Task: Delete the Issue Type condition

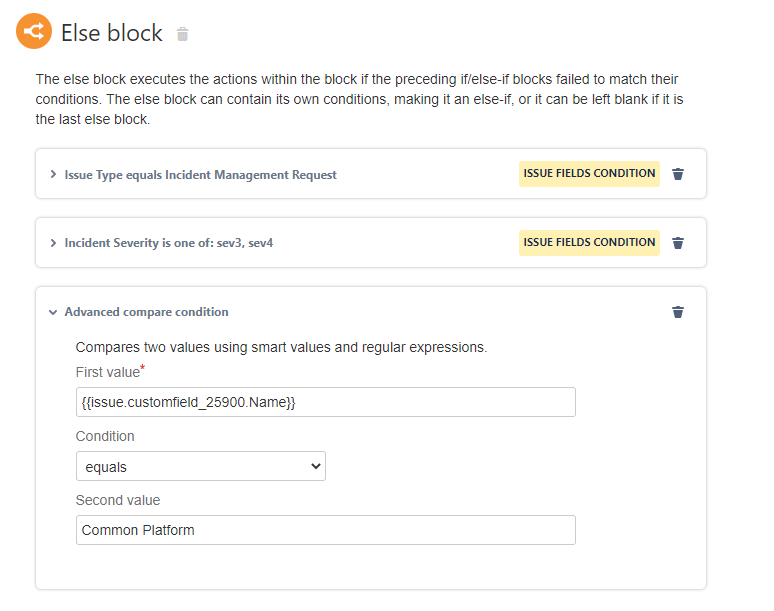Action: click(x=678, y=174)
